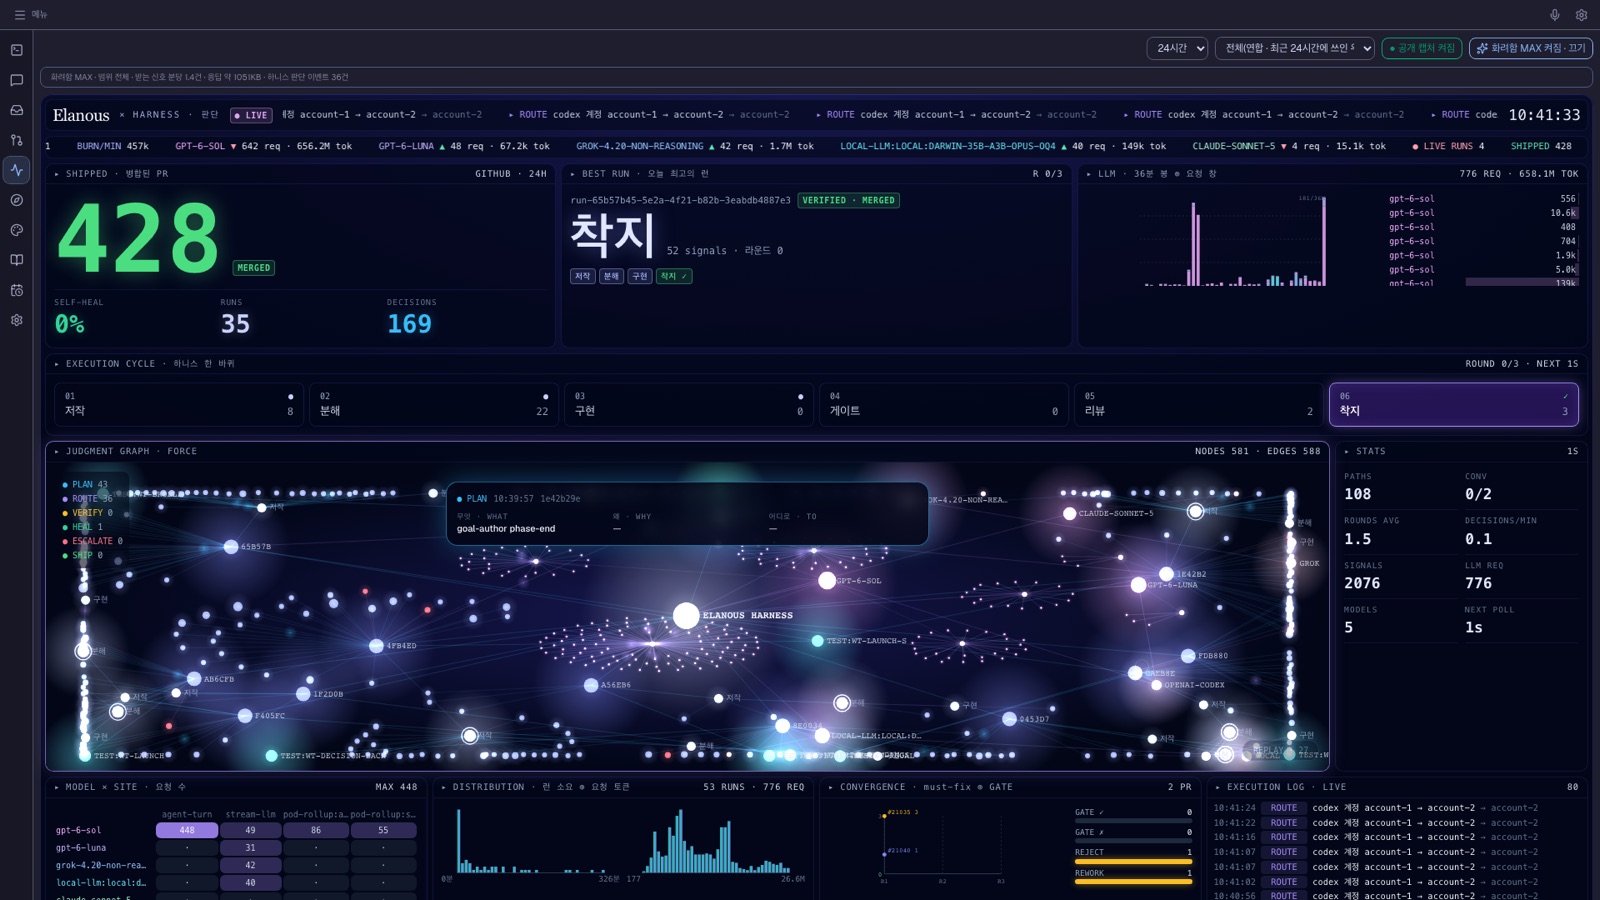Select execution cycle step 02 분해

pos(433,404)
